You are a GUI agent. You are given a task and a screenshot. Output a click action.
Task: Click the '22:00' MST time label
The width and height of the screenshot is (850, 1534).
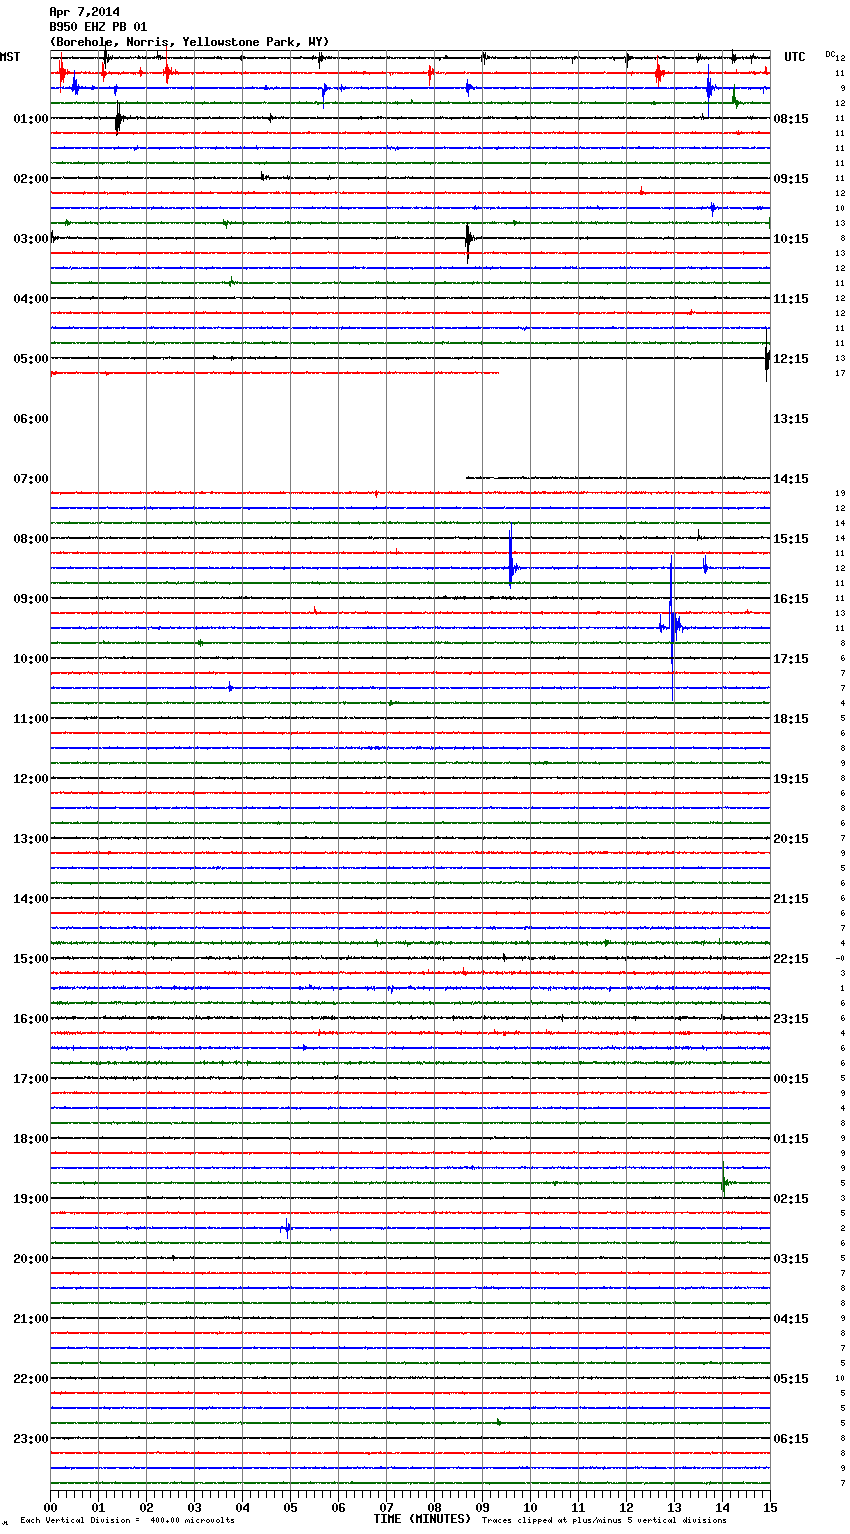tap(31, 1379)
